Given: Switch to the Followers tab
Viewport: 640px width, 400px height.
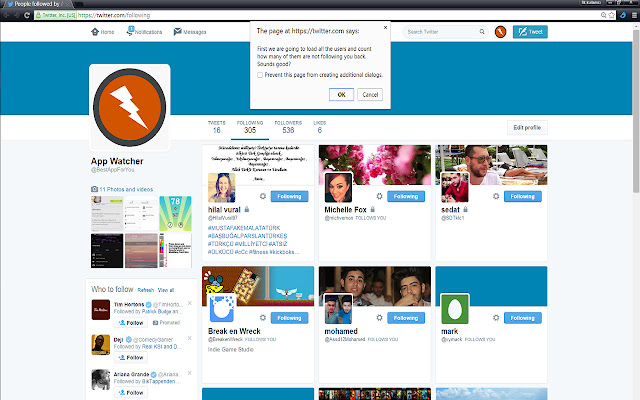Looking at the screenshot, I should pos(289,127).
